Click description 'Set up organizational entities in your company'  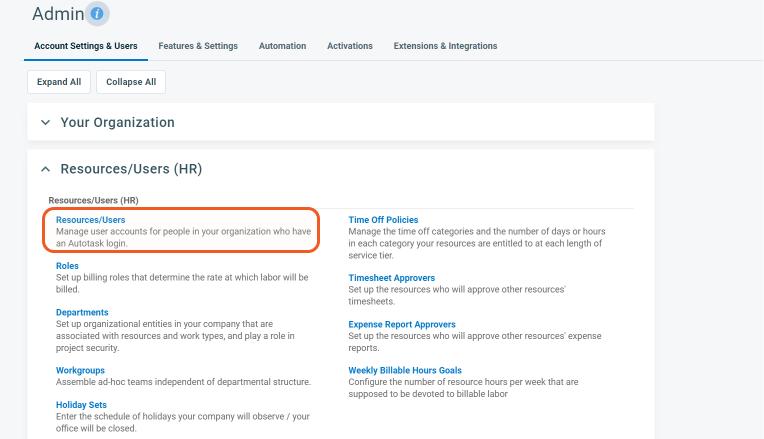tap(175, 336)
